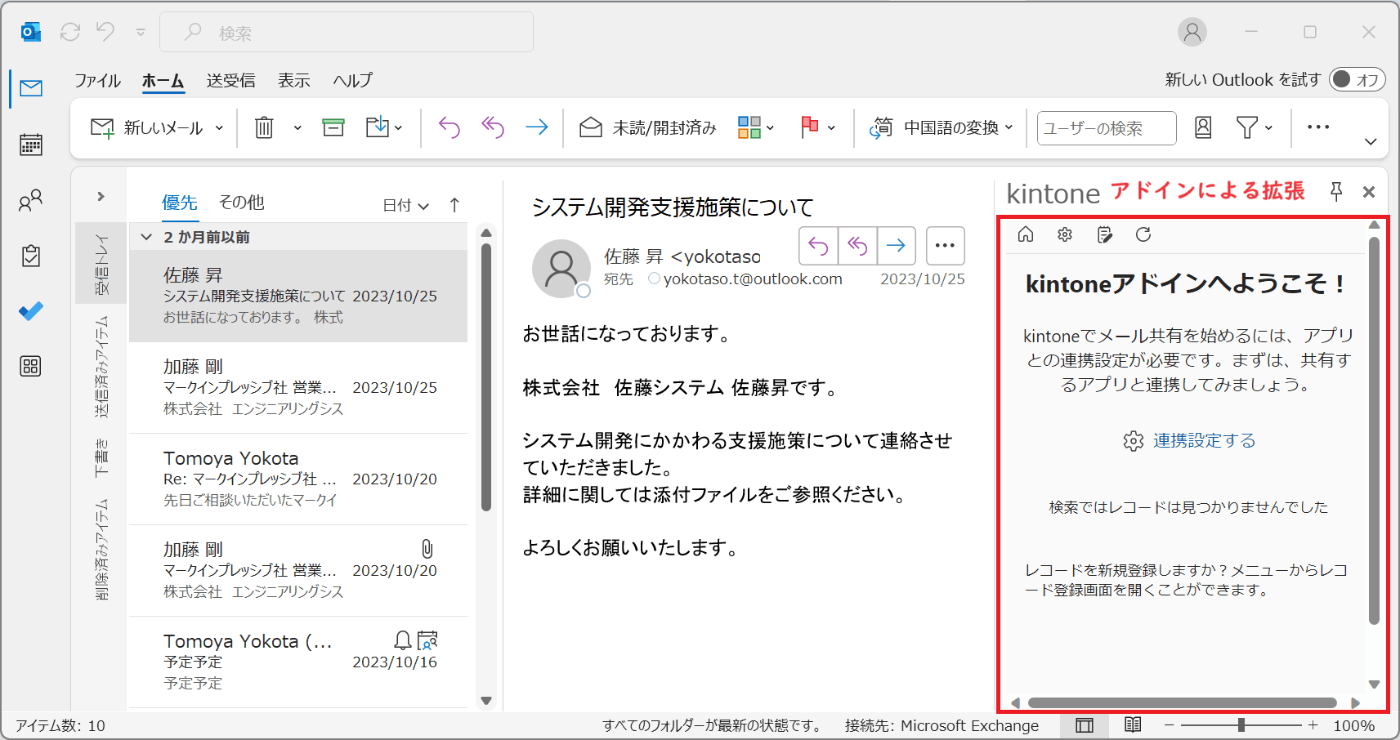Open the Mail view in sidebar
The height and width of the screenshot is (740, 1400).
pos(31,89)
